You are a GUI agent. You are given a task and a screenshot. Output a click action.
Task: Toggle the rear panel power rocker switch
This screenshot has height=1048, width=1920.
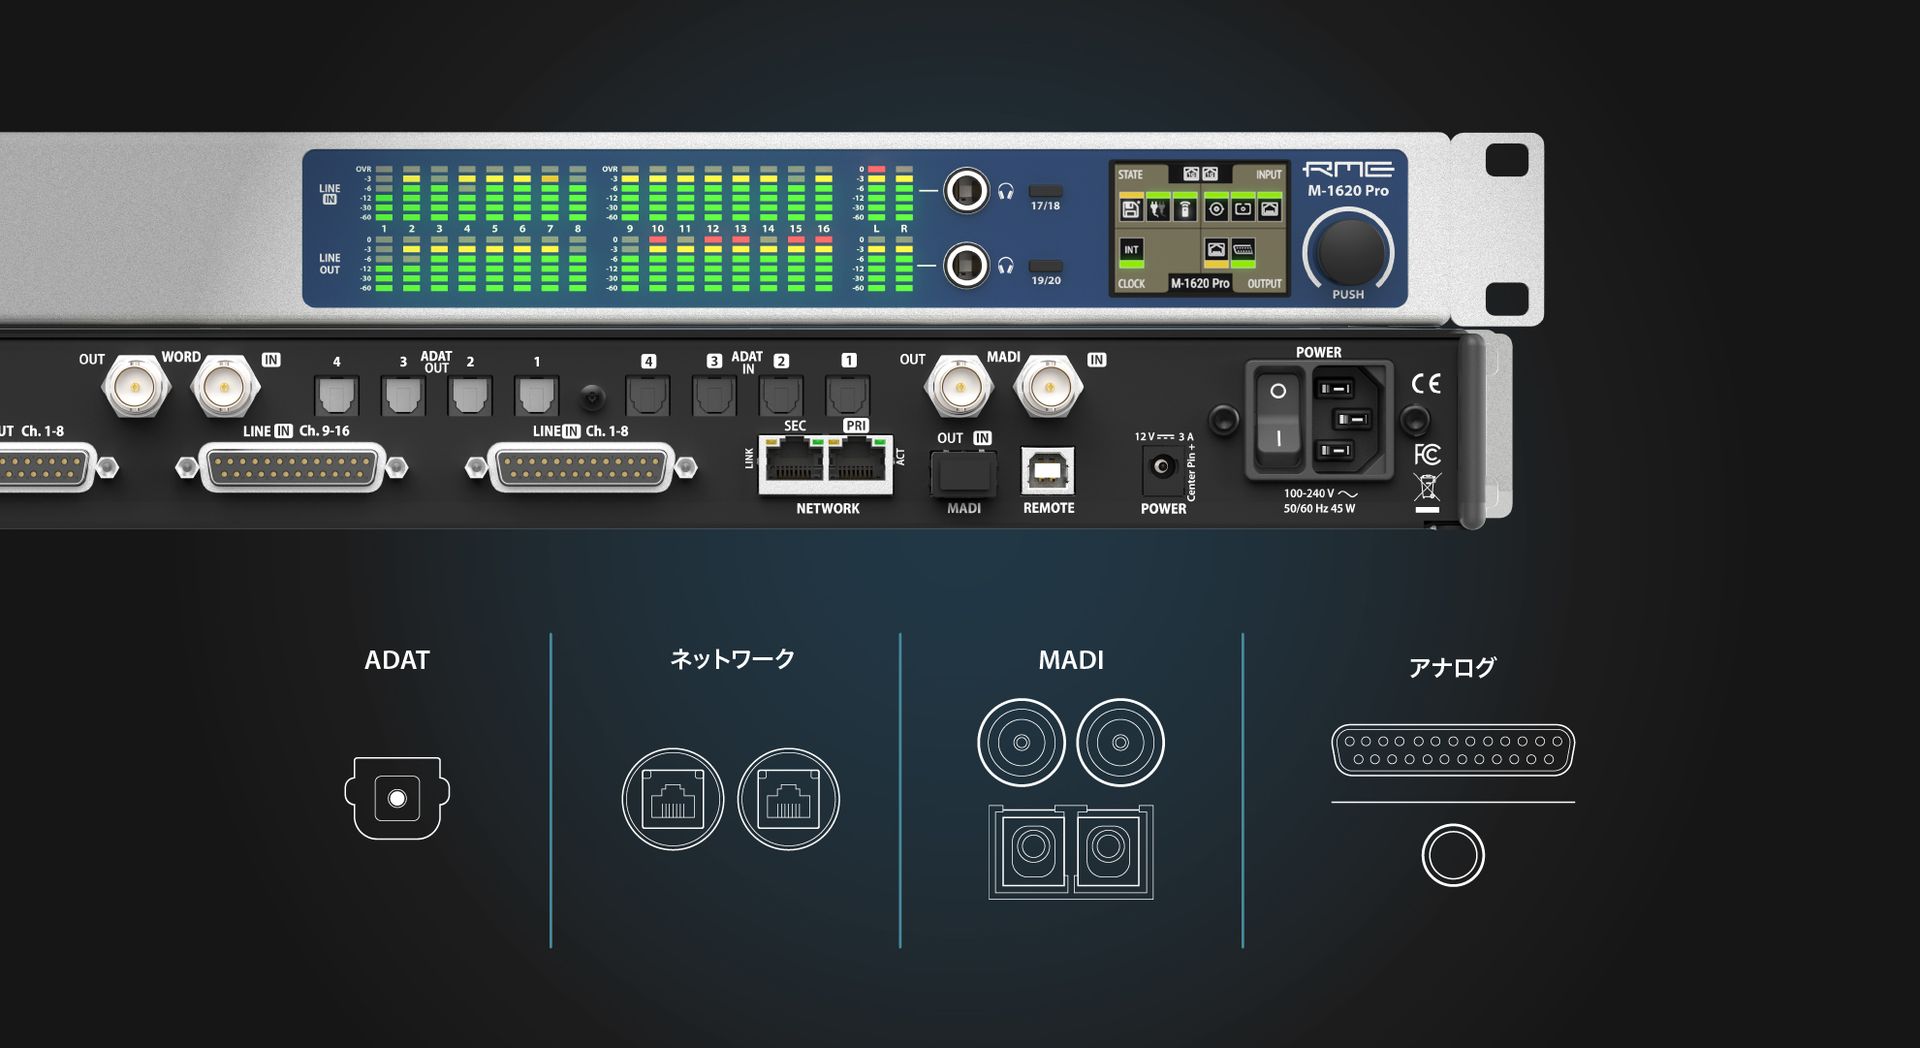[1277, 415]
